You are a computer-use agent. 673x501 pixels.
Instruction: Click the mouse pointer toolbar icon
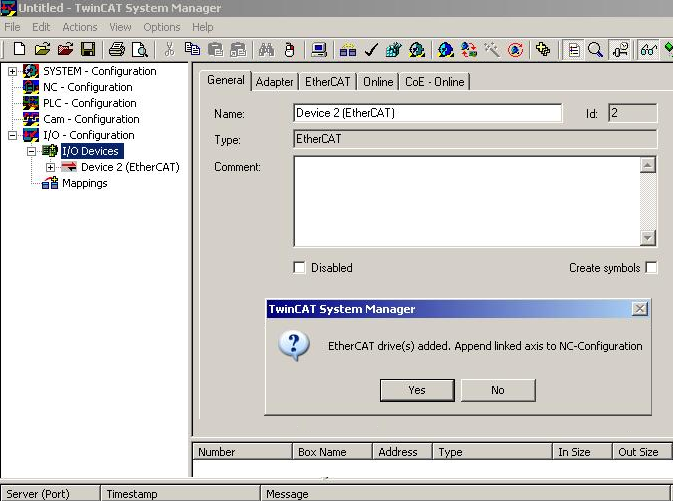pos(290,50)
